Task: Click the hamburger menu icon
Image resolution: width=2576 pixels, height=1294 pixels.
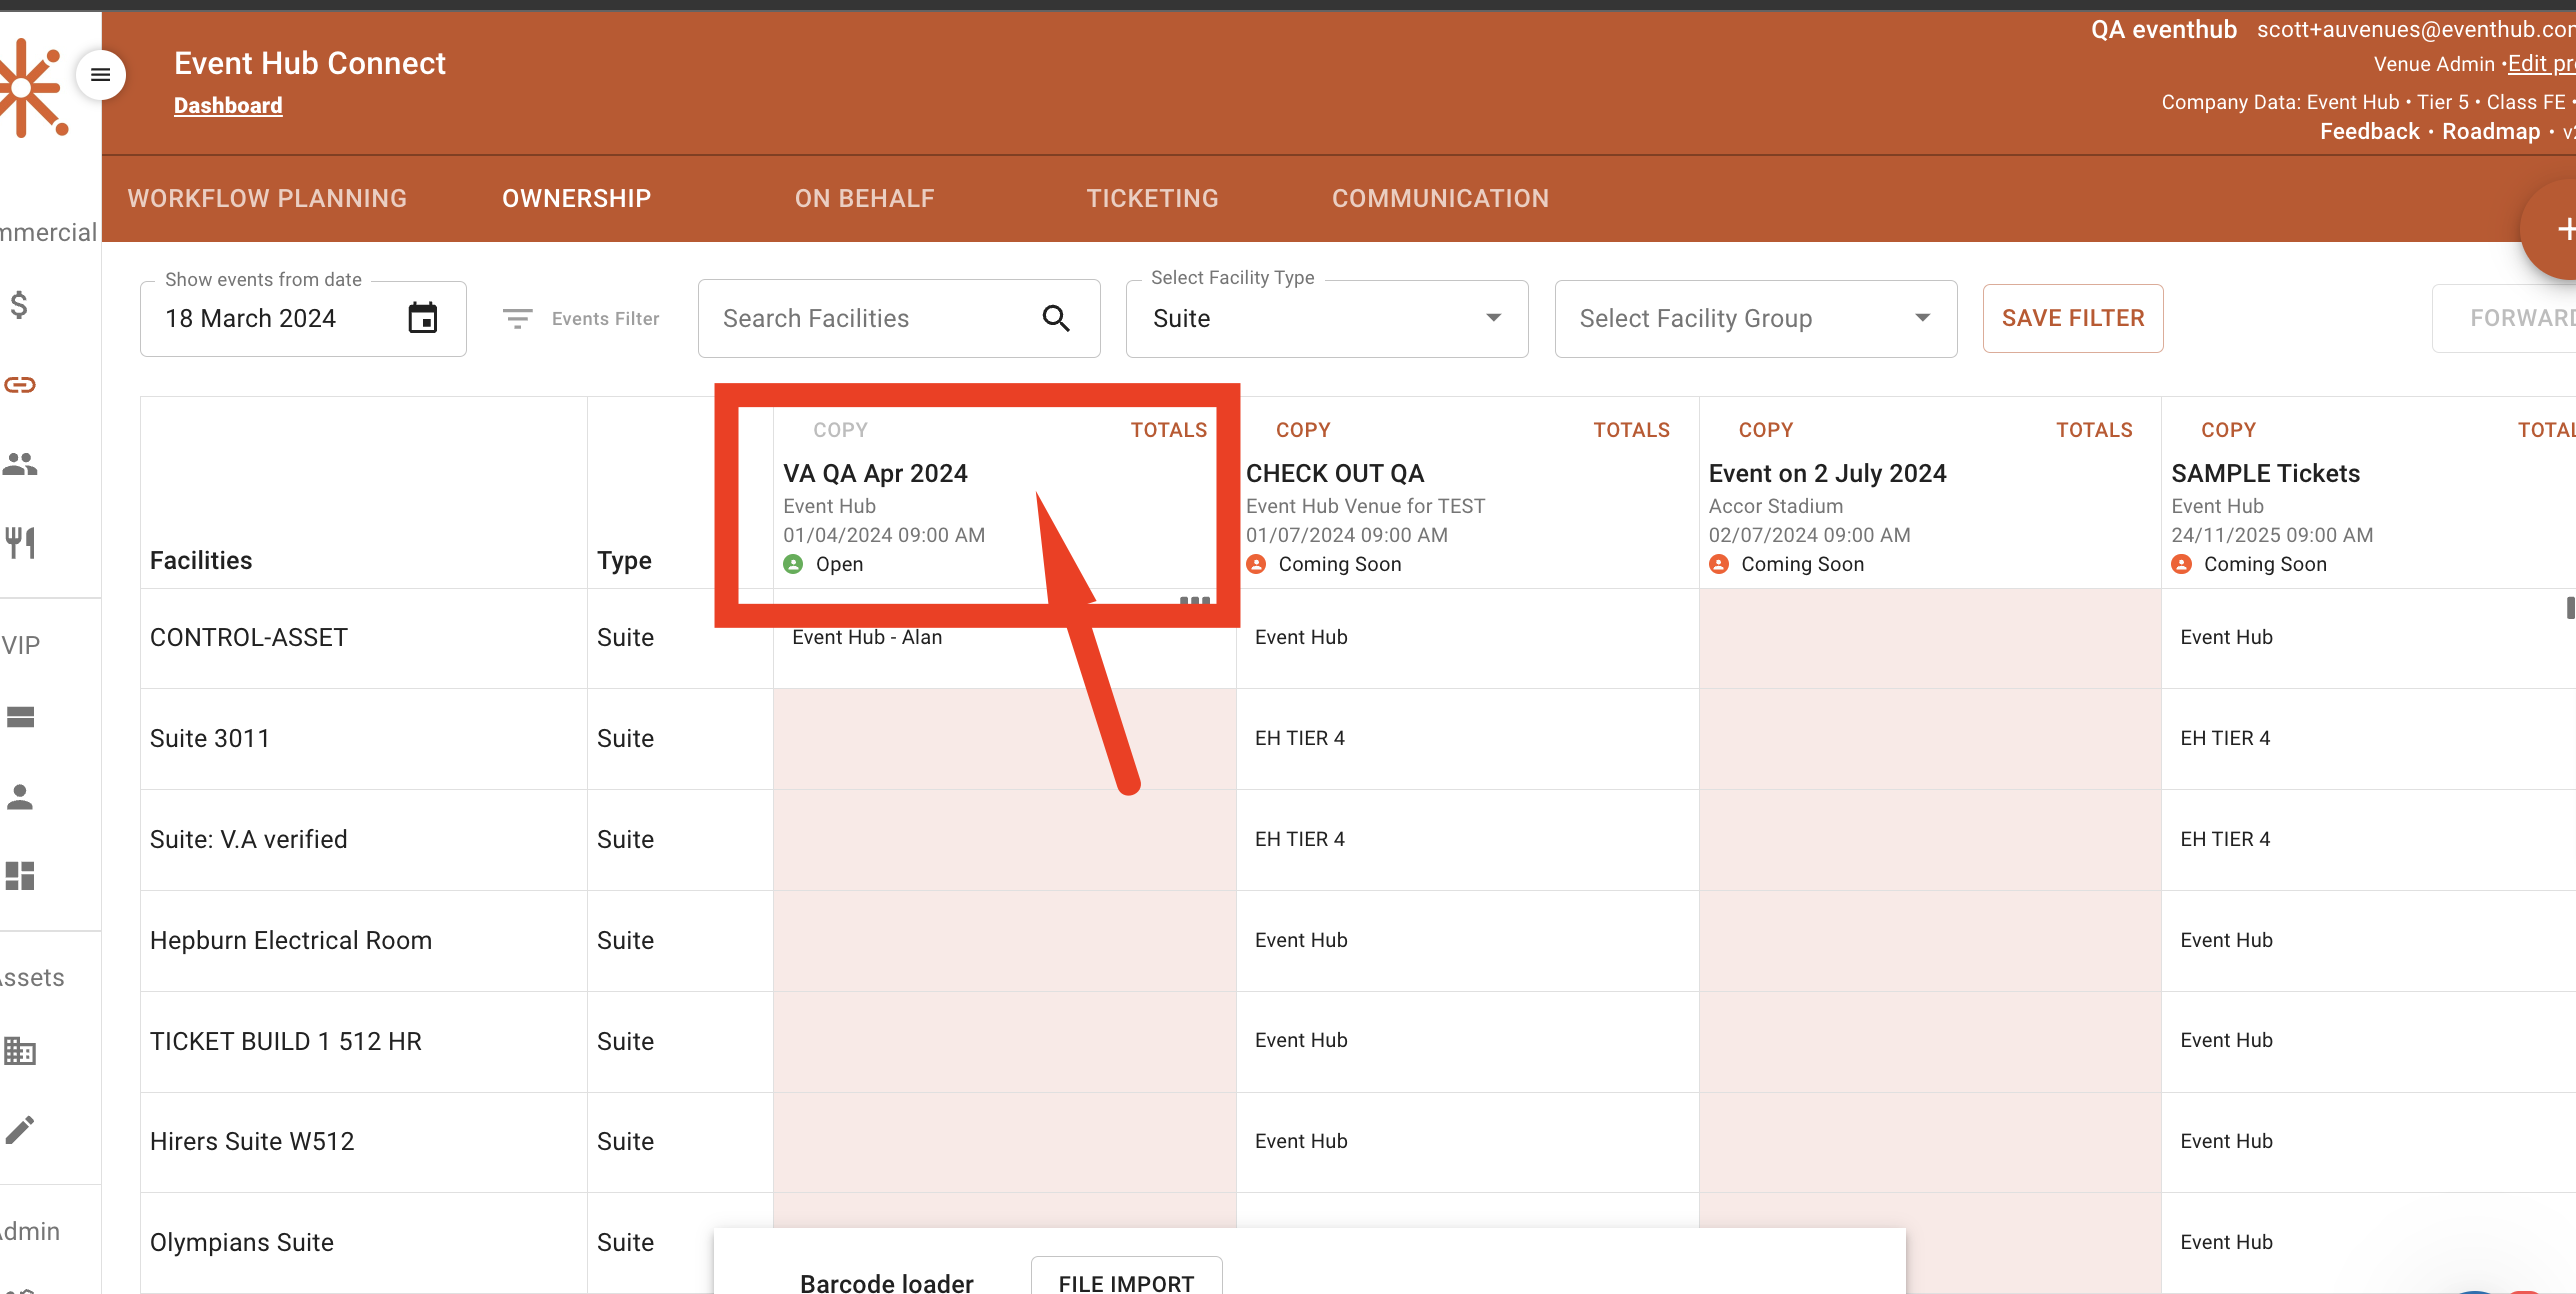Action: pos(101,75)
